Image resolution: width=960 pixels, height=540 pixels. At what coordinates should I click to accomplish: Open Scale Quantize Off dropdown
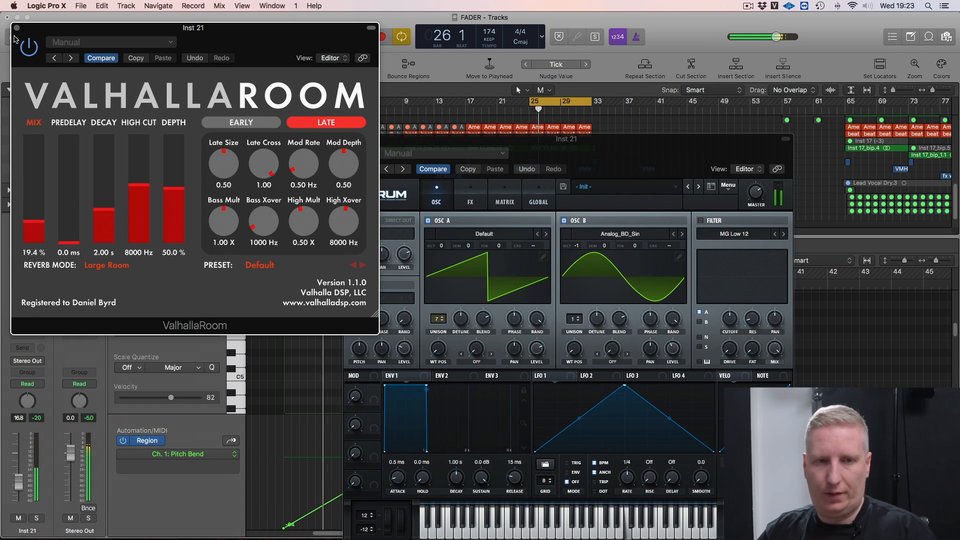[131, 367]
